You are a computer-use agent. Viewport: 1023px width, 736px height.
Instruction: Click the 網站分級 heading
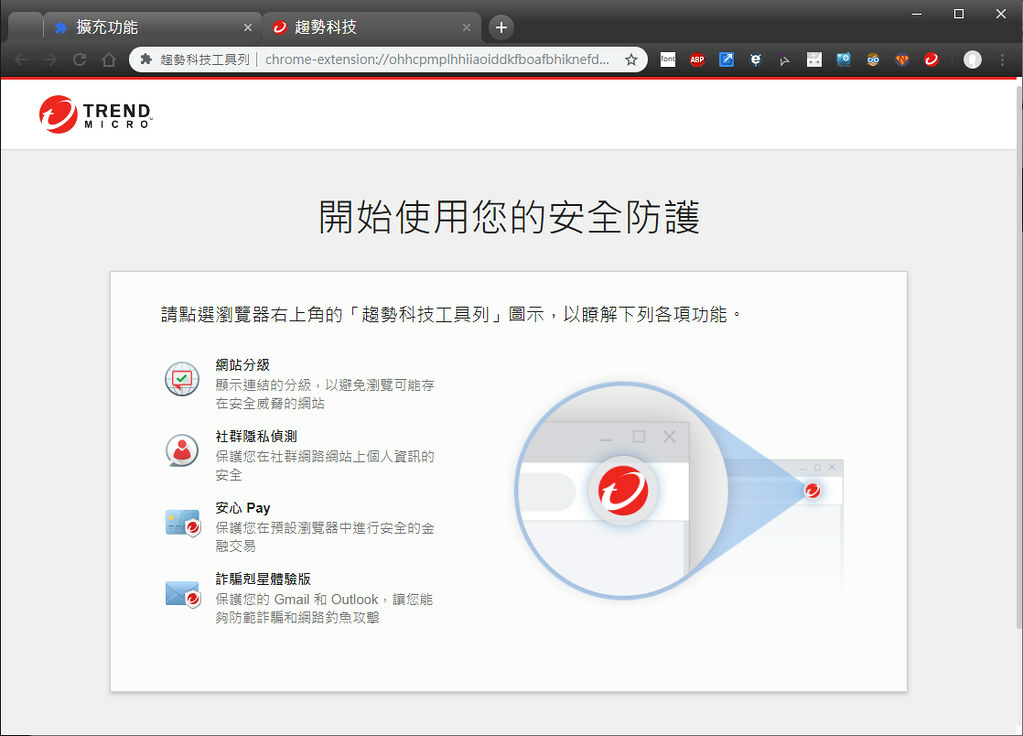pos(243,365)
